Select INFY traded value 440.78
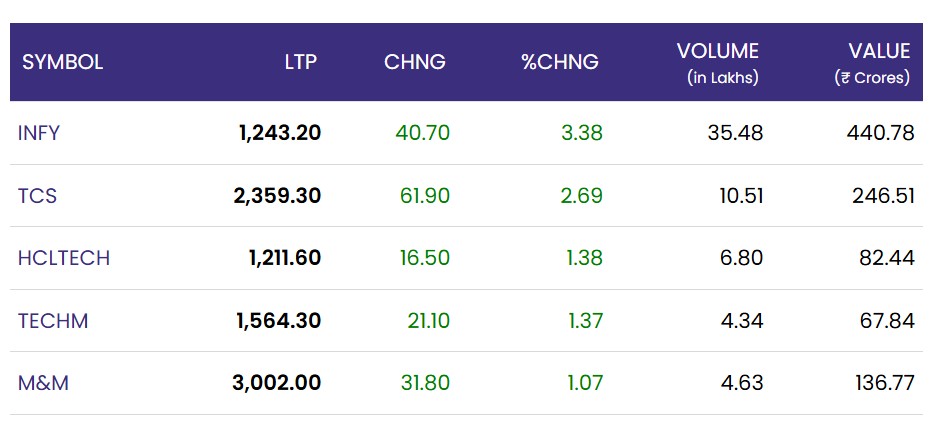933x421 pixels. coord(881,133)
